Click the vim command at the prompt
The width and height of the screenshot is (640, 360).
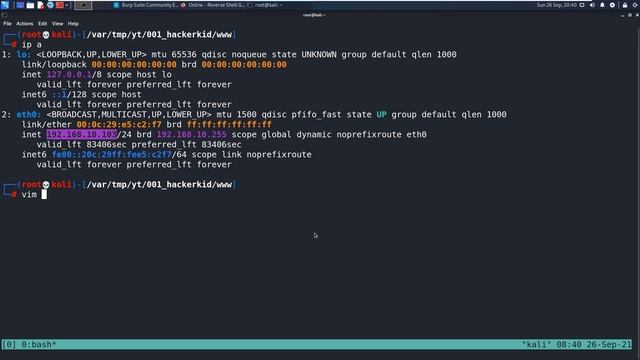point(29,194)
